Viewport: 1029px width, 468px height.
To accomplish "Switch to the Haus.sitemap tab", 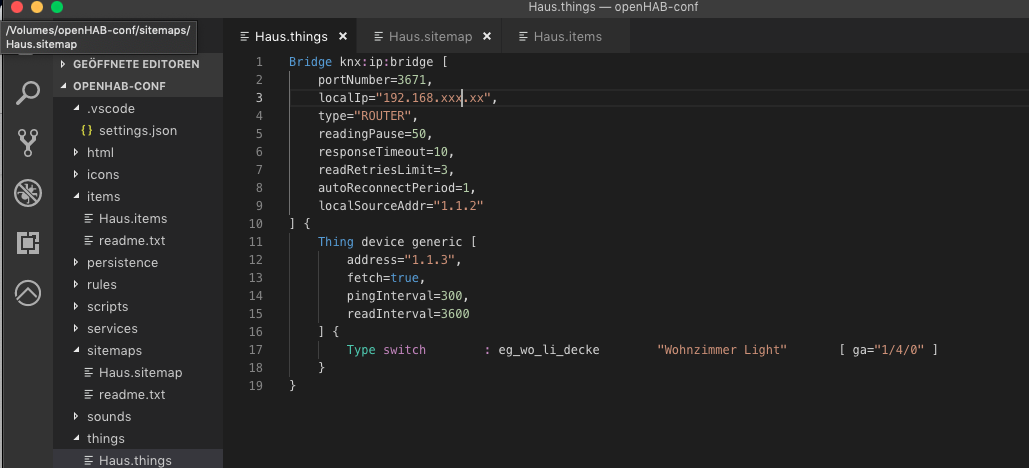I will (x=429, y=37).
